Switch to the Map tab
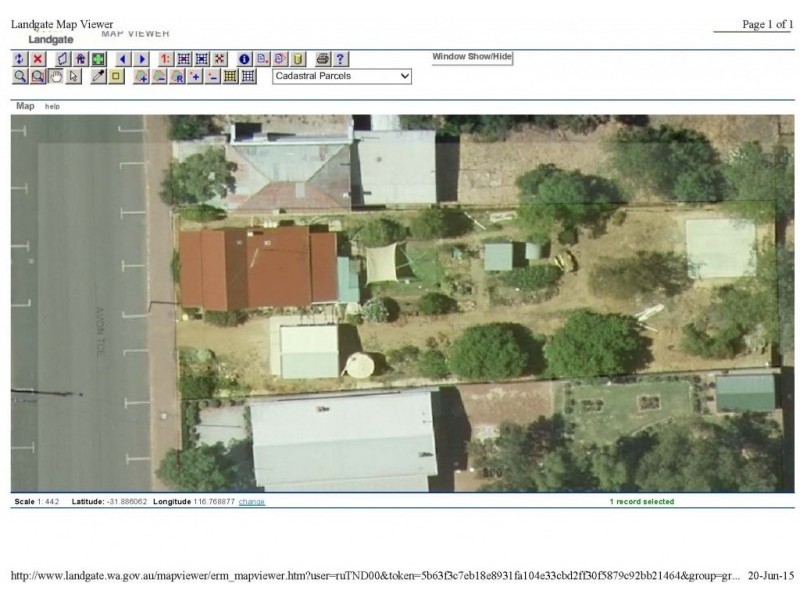The width and height of the screenshot is (800, 600). click(25, 106)
